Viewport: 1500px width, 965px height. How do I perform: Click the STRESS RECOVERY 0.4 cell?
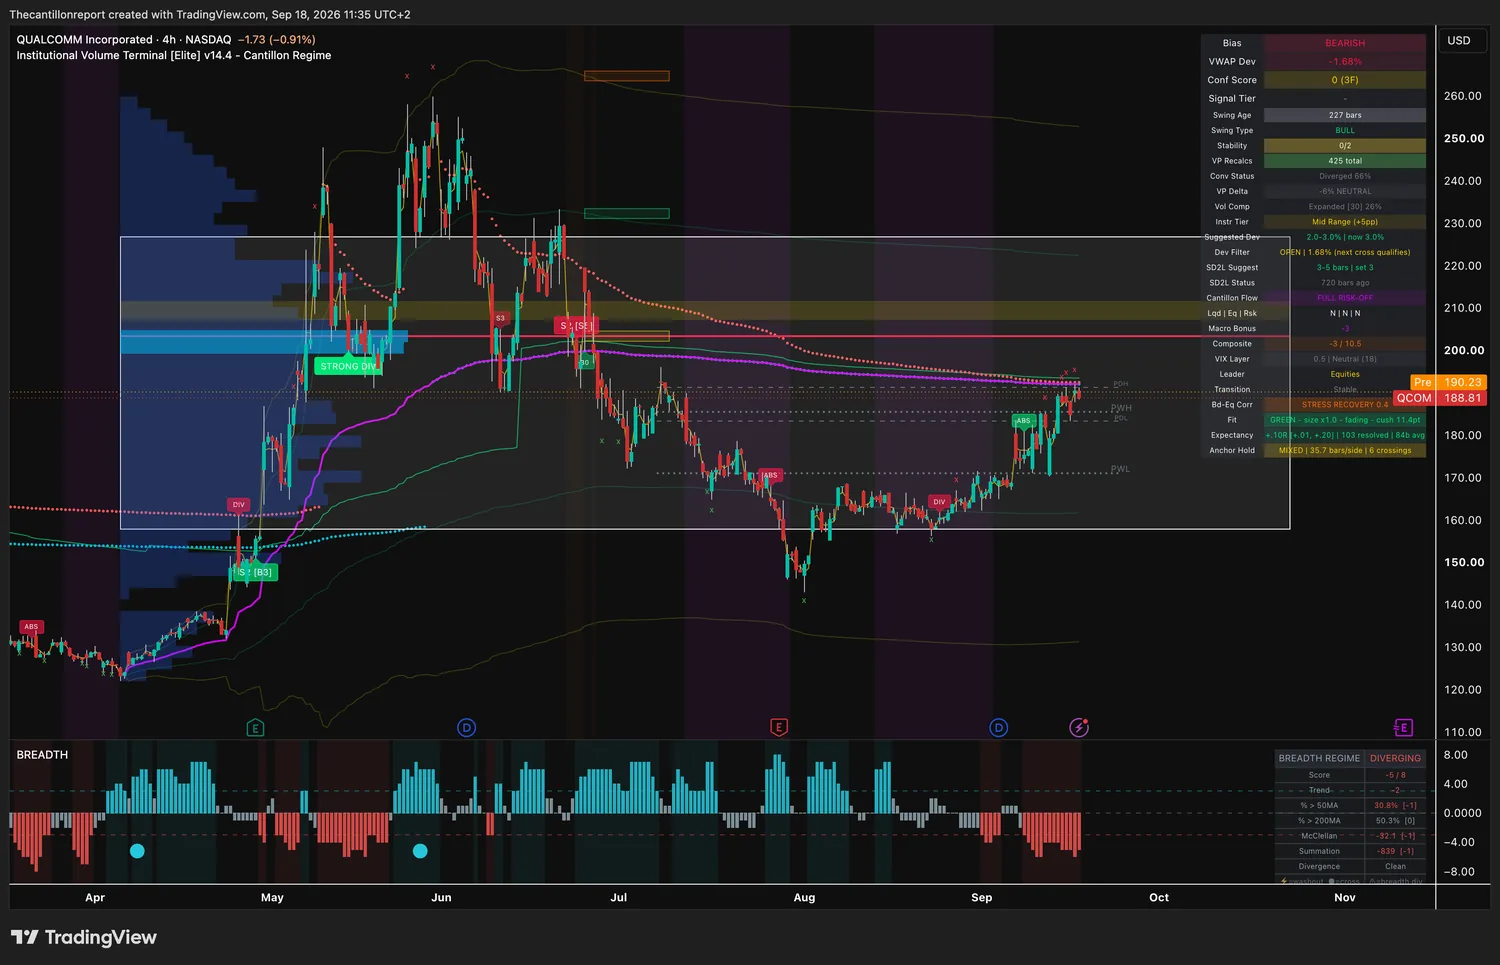1345,405
